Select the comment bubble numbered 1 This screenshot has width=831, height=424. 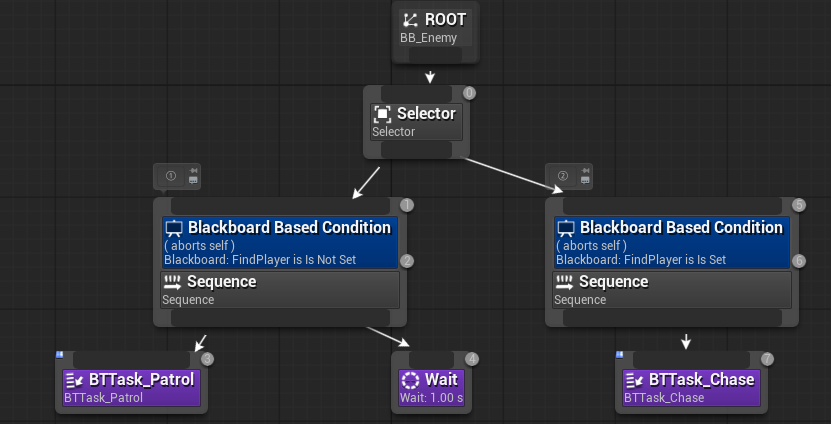(171, 176)
